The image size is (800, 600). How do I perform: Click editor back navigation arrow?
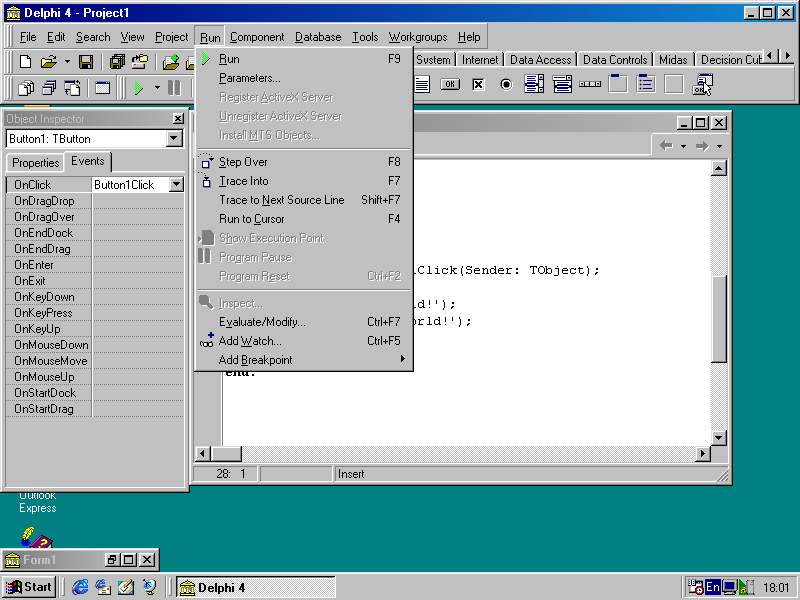(666, 146)
